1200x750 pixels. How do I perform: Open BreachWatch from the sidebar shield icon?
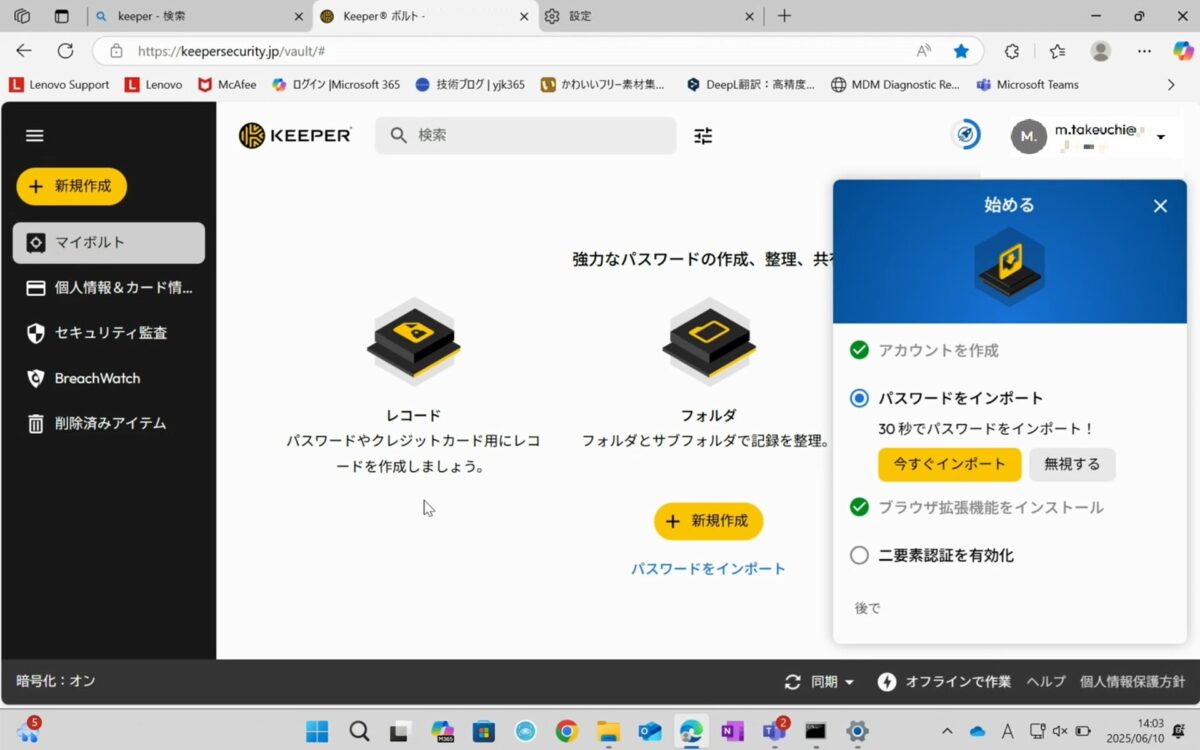tap(36, 378)
